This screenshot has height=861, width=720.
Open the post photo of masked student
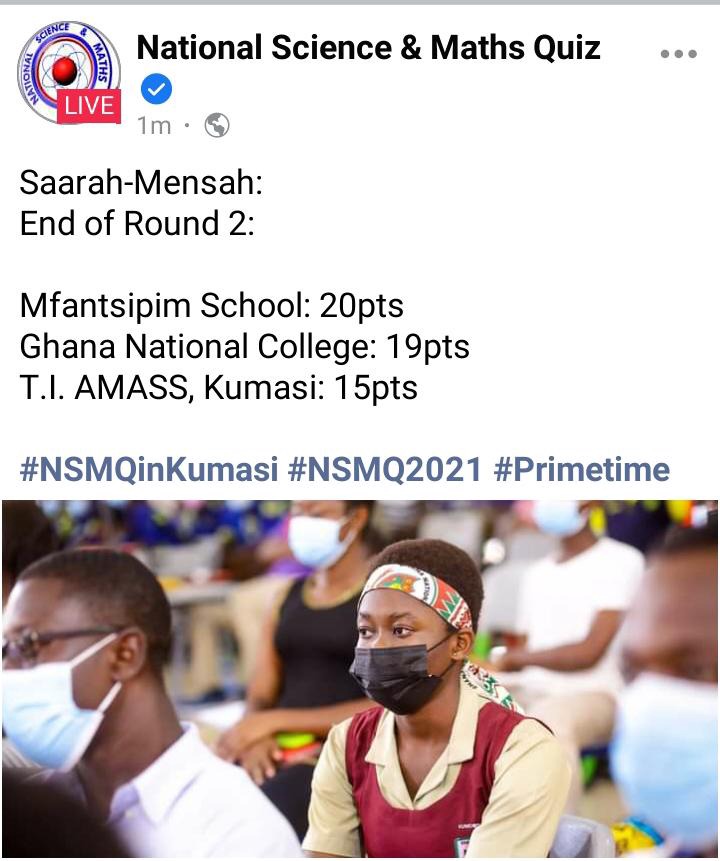coord(360,678)
